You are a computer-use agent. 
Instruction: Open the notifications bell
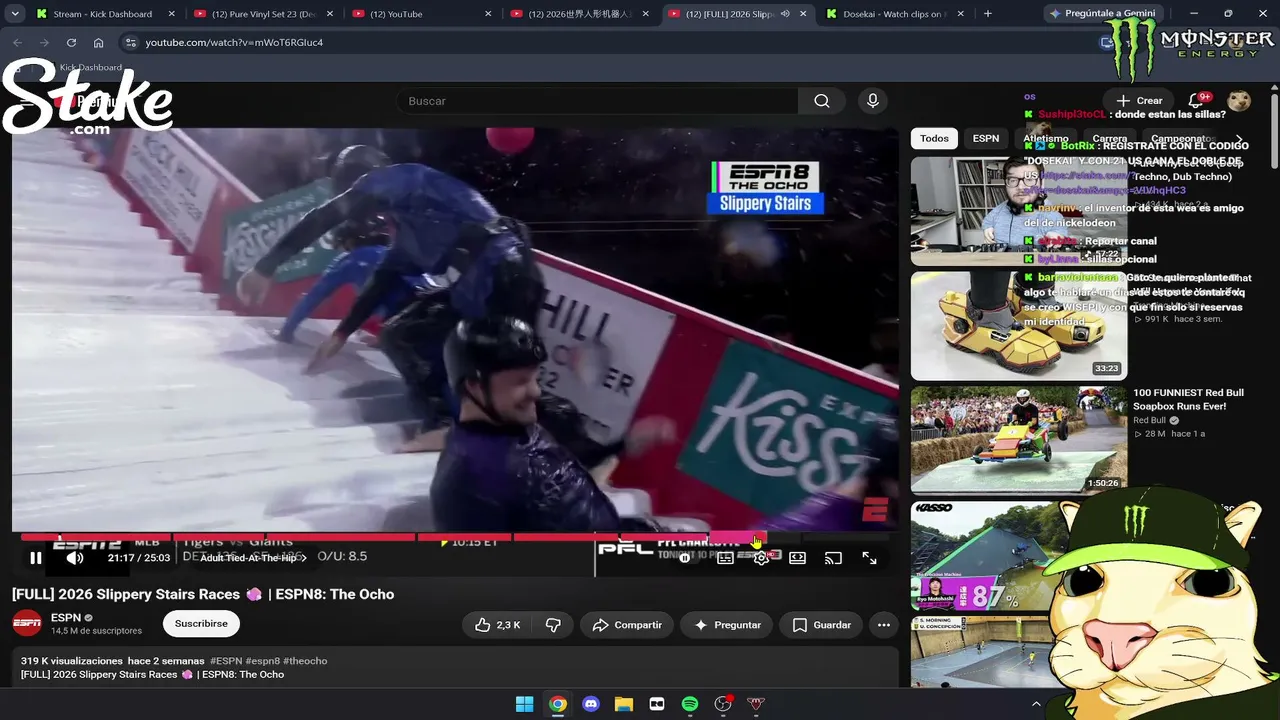tap(1196, 101)
